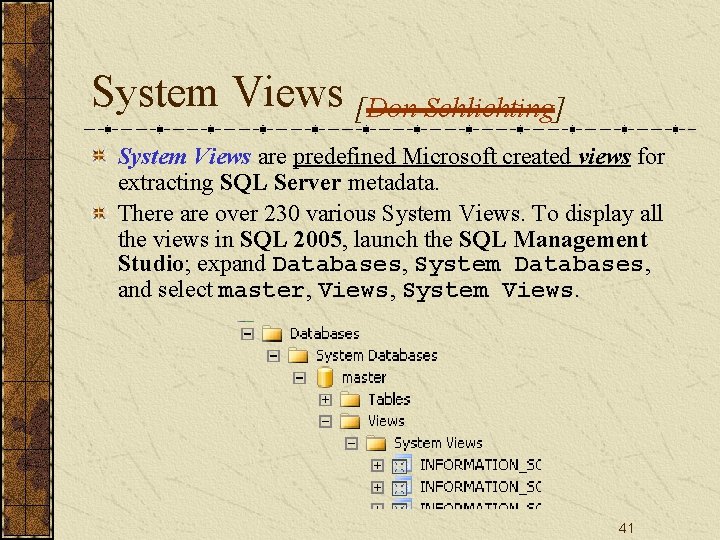Click the first INFORMATION_SC view icon
This screenshot has height=540, width=720.
pyautogui.click(x=401, y=465)
